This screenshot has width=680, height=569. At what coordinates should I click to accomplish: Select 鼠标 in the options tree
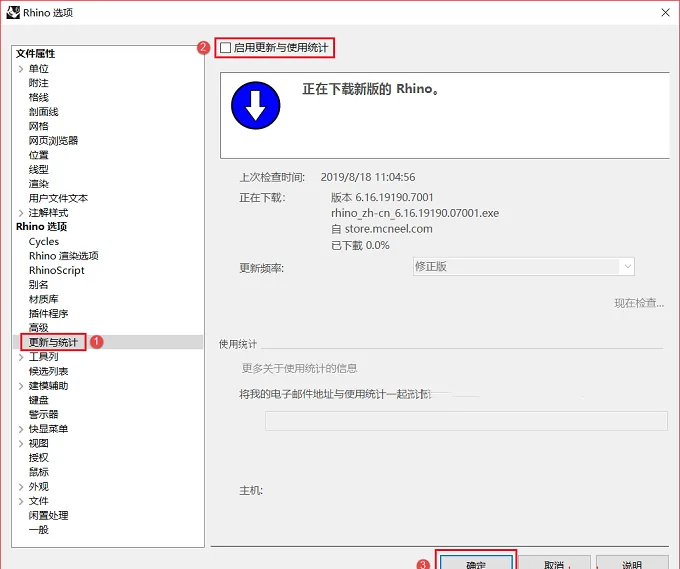tap(39, 472)
